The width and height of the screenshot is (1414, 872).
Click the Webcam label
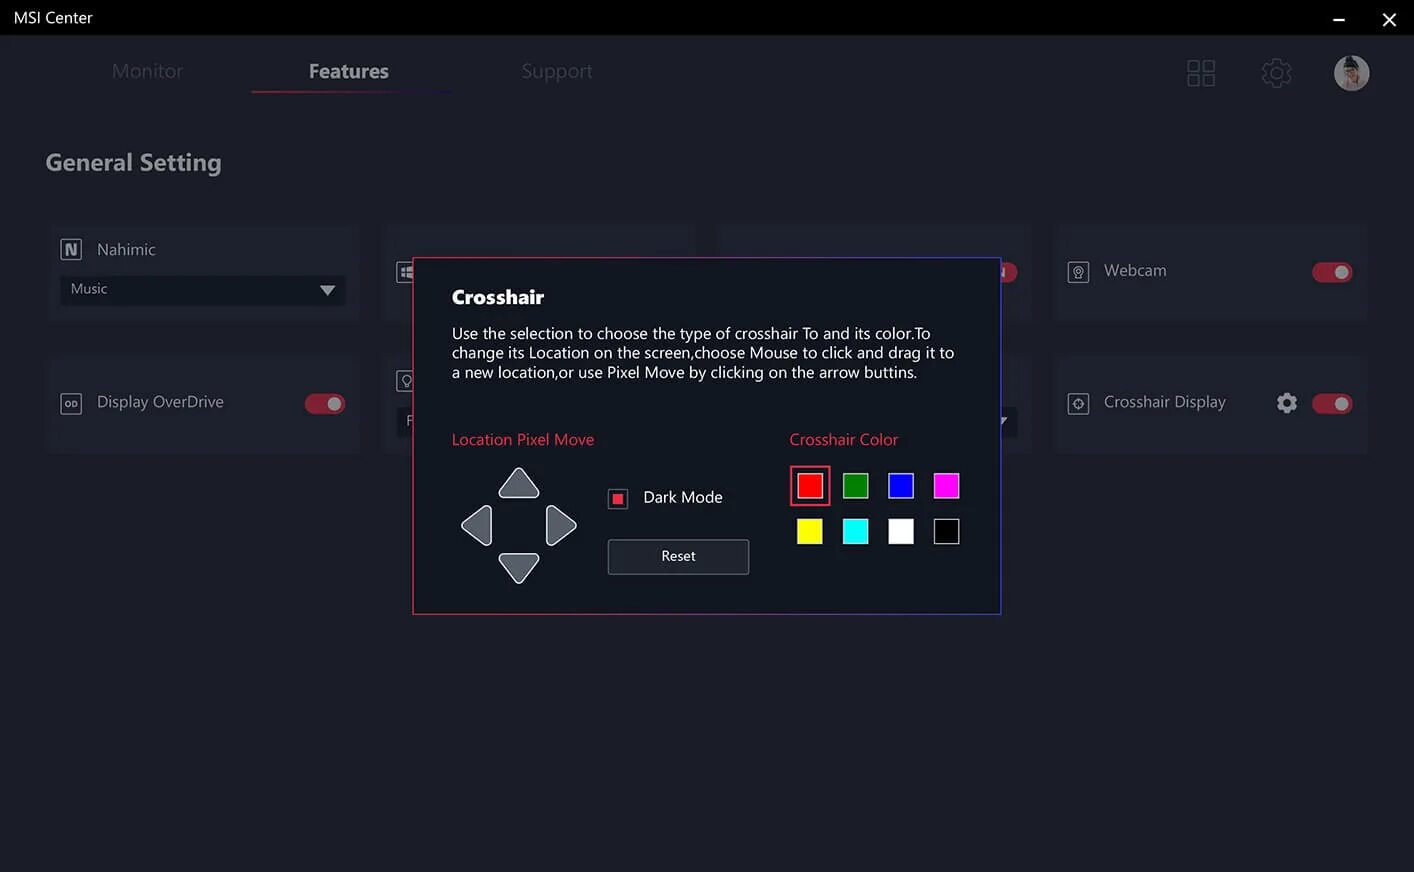[x=1135, y=271]
